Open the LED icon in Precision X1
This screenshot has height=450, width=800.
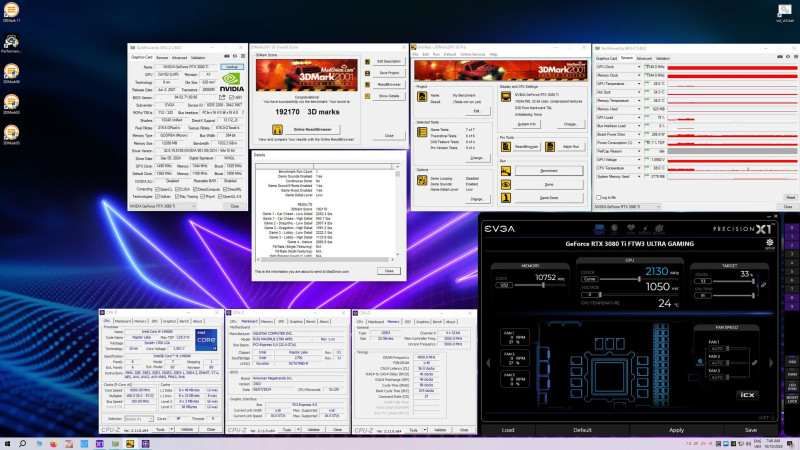[614, 229]
